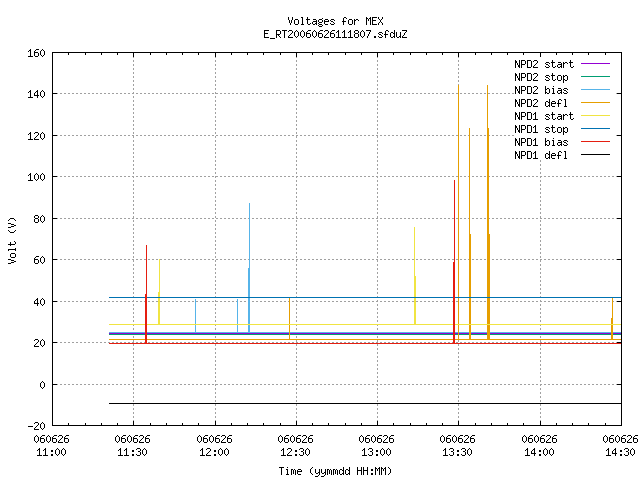Click the 13:00 time tick label
This screenshot has width=640, height=480.
click(x=376, y=452)
